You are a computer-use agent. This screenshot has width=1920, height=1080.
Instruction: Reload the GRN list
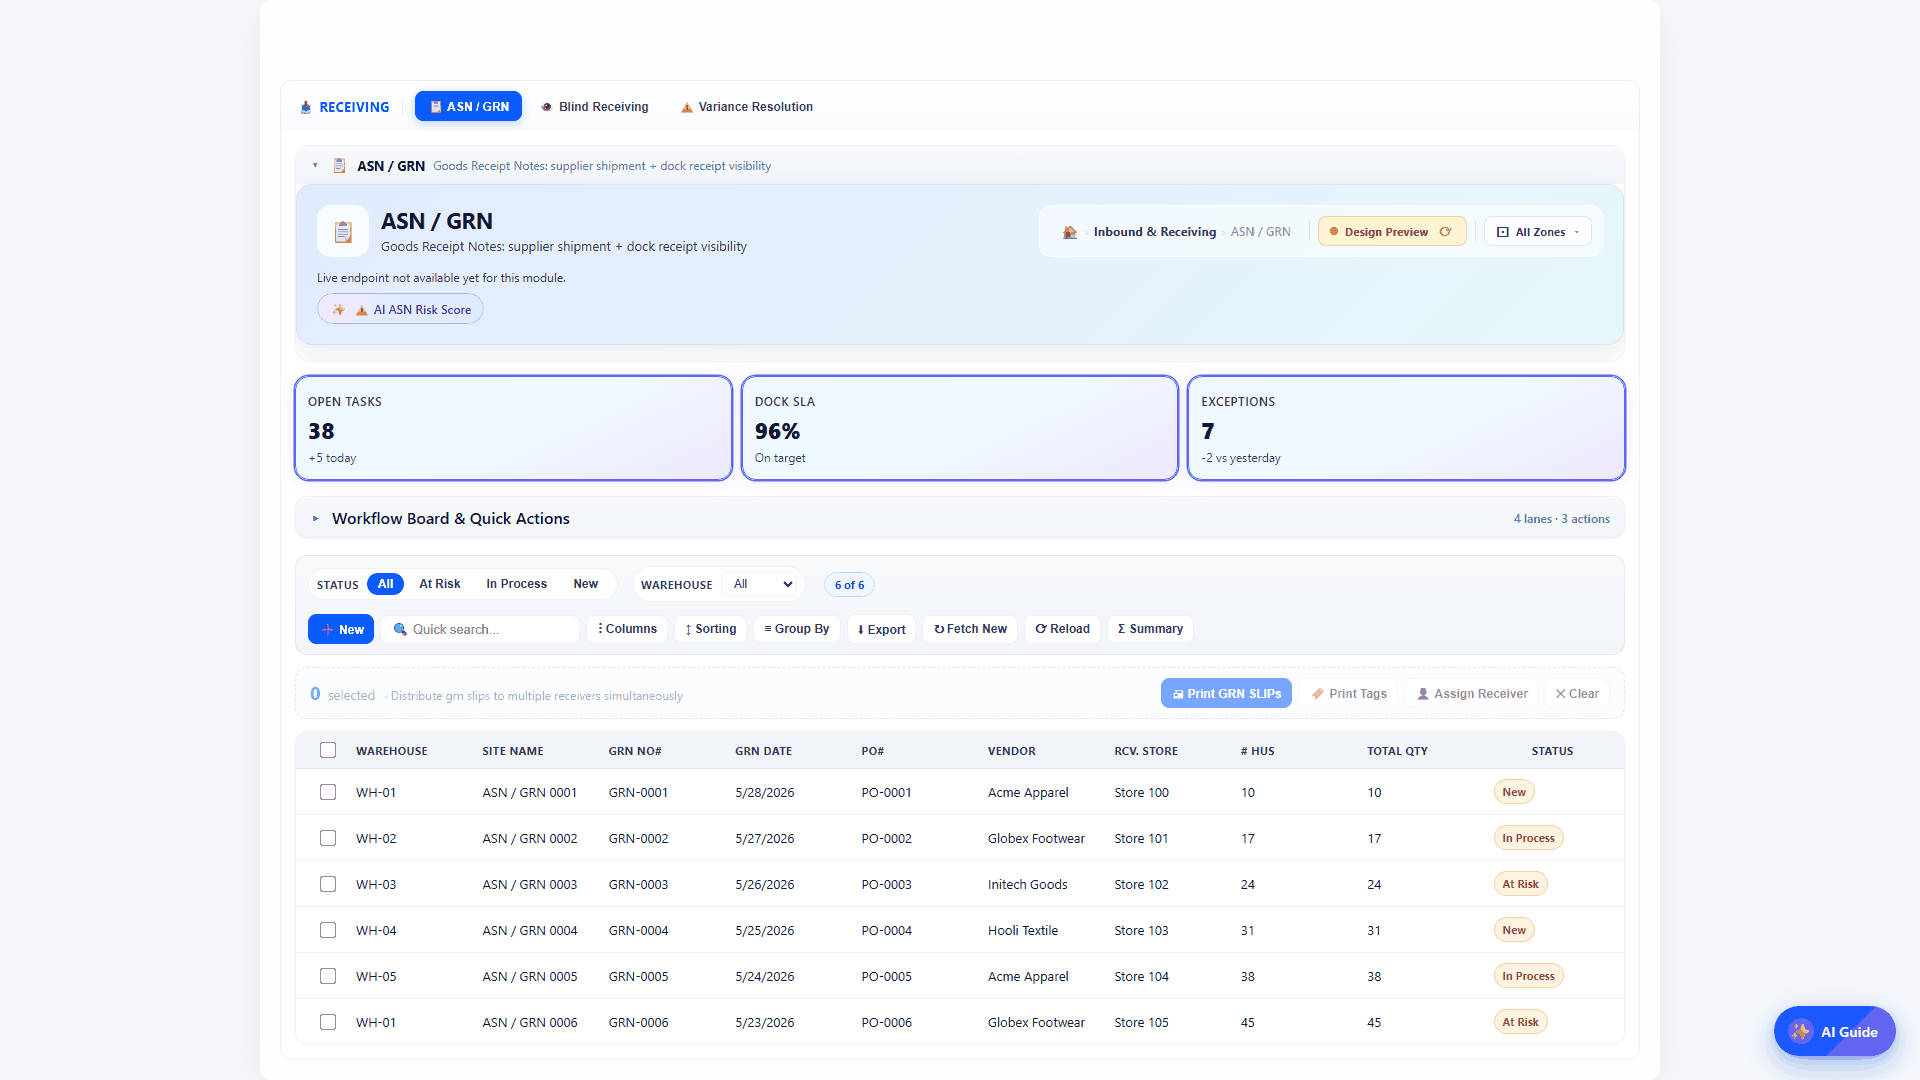pos(1062,629)
